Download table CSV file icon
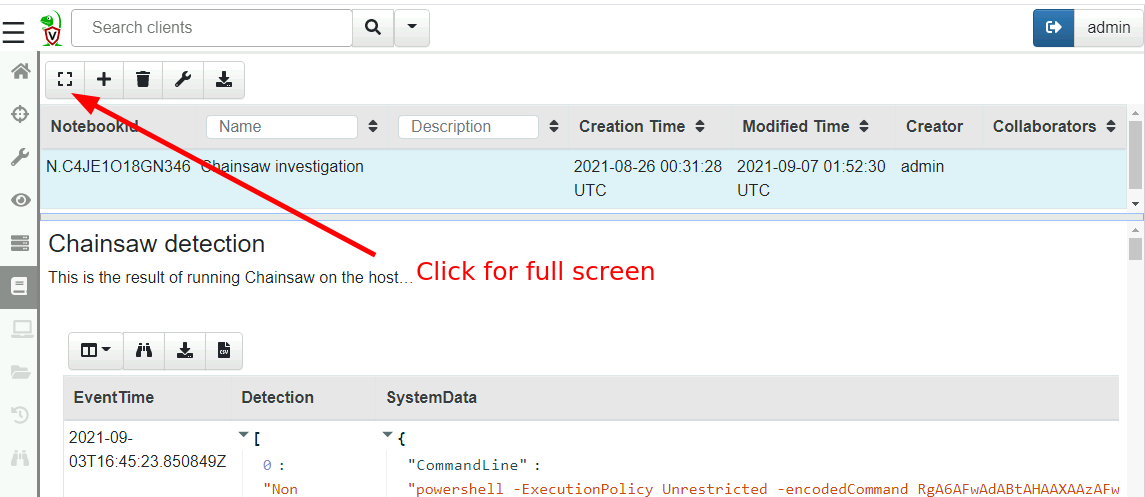The width and height of the screenshot is (1145, 497). 224,351
